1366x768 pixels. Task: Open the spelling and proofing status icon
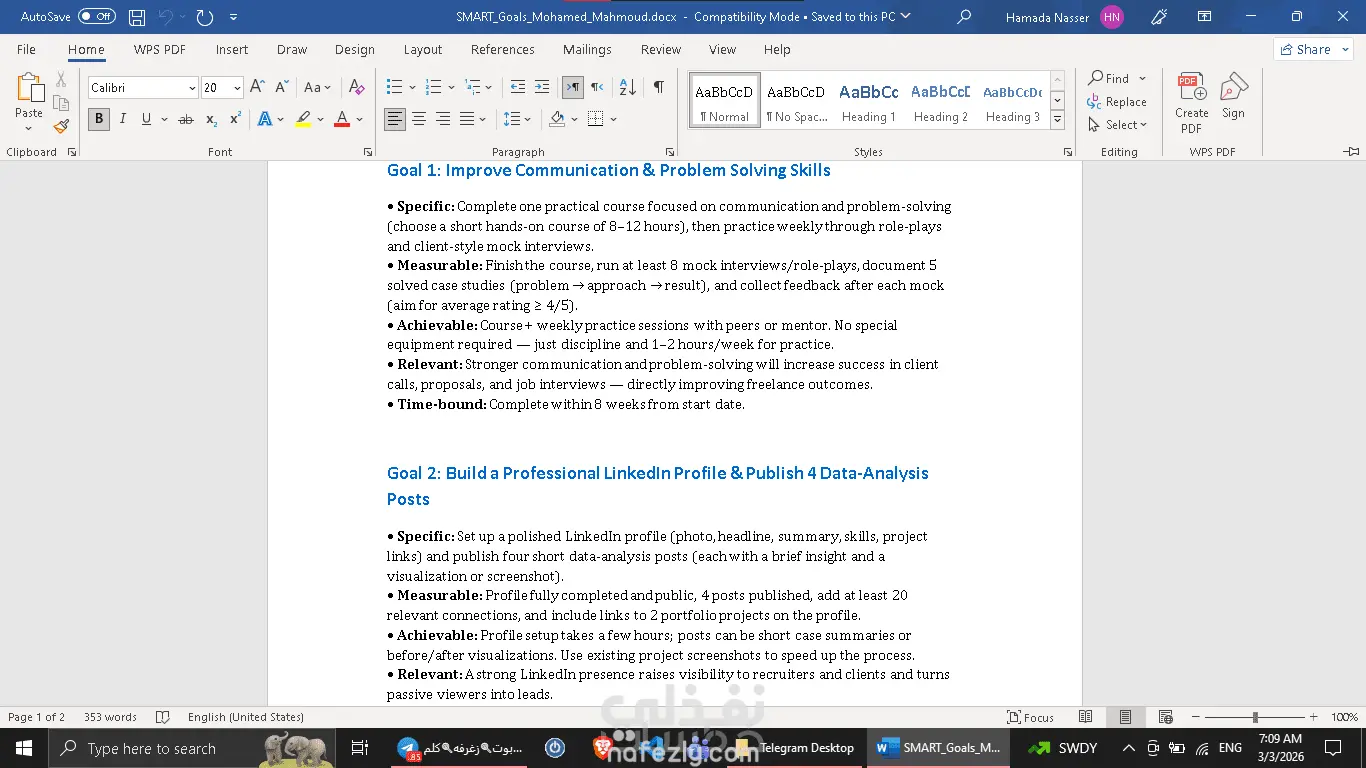pyautogui.click(x=163, y=717)
